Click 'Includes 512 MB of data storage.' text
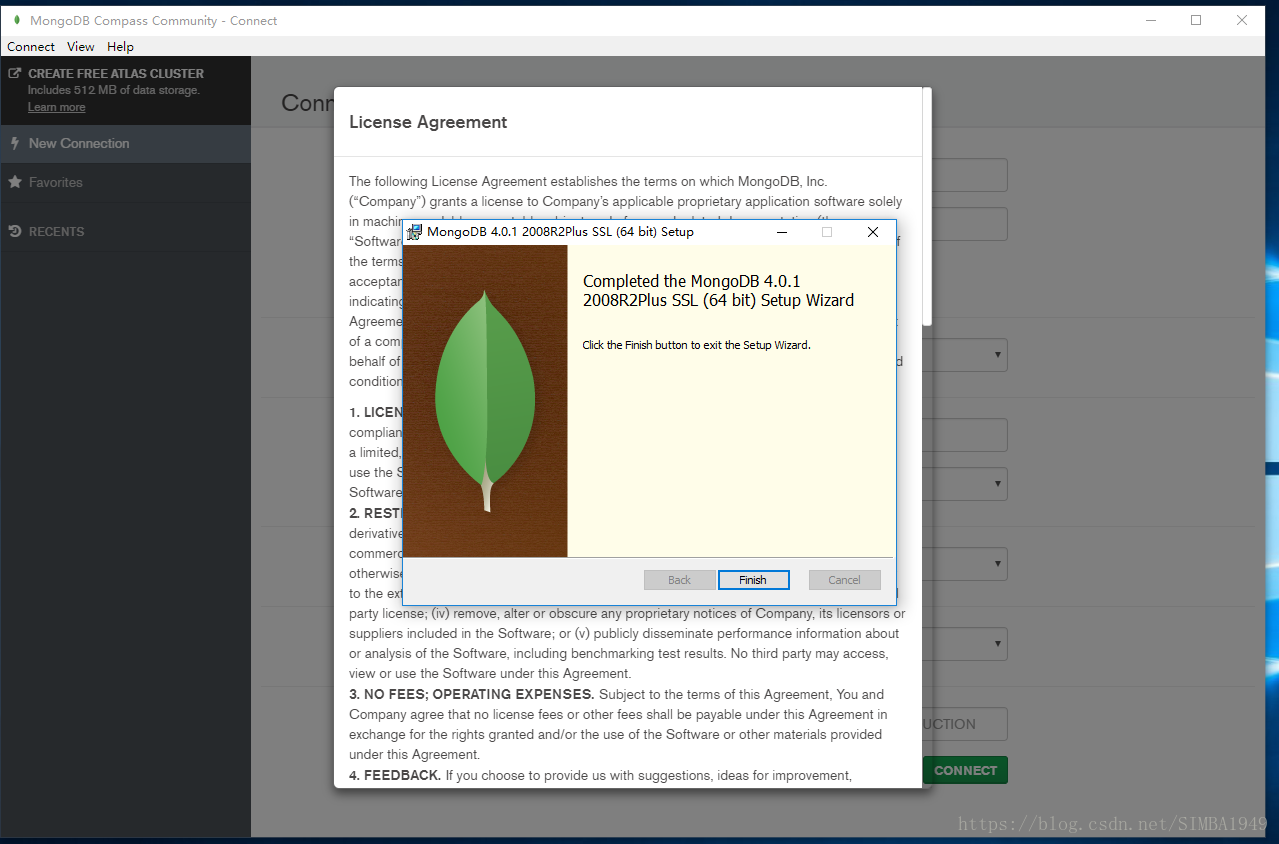This screenshot has width=1279, height=844. pos(114,90)
